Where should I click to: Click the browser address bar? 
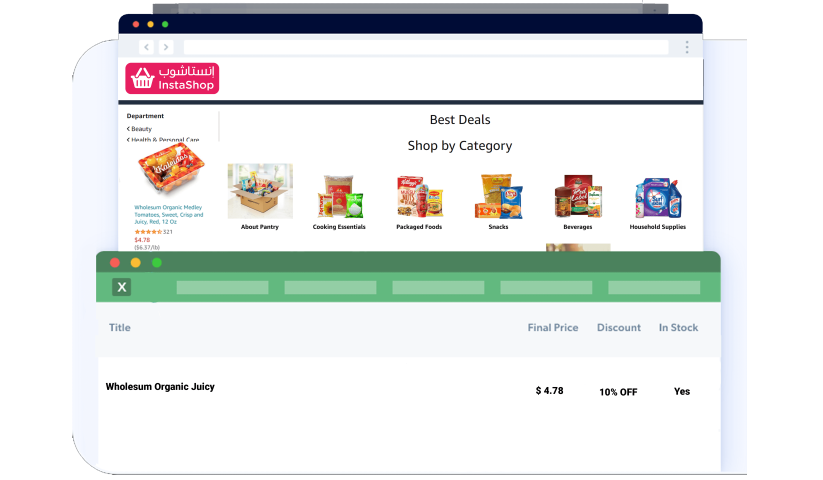426,47
